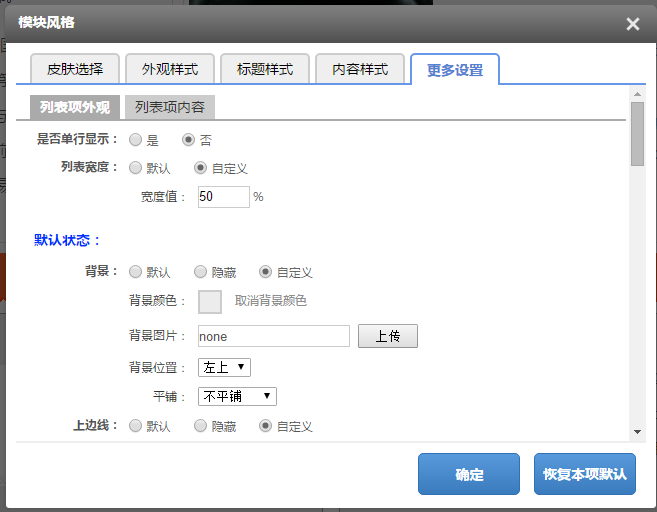
Task: Switch to 列表项内容 sub-tab
Action: 169,108
